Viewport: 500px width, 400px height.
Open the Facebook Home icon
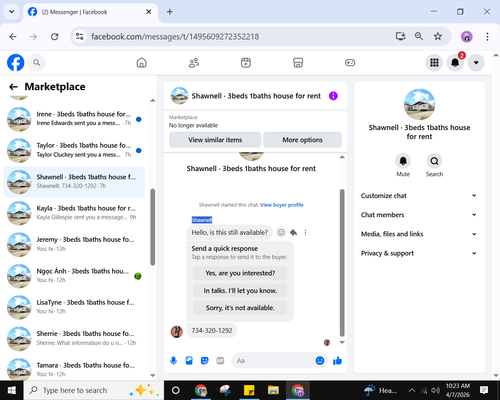142,63
